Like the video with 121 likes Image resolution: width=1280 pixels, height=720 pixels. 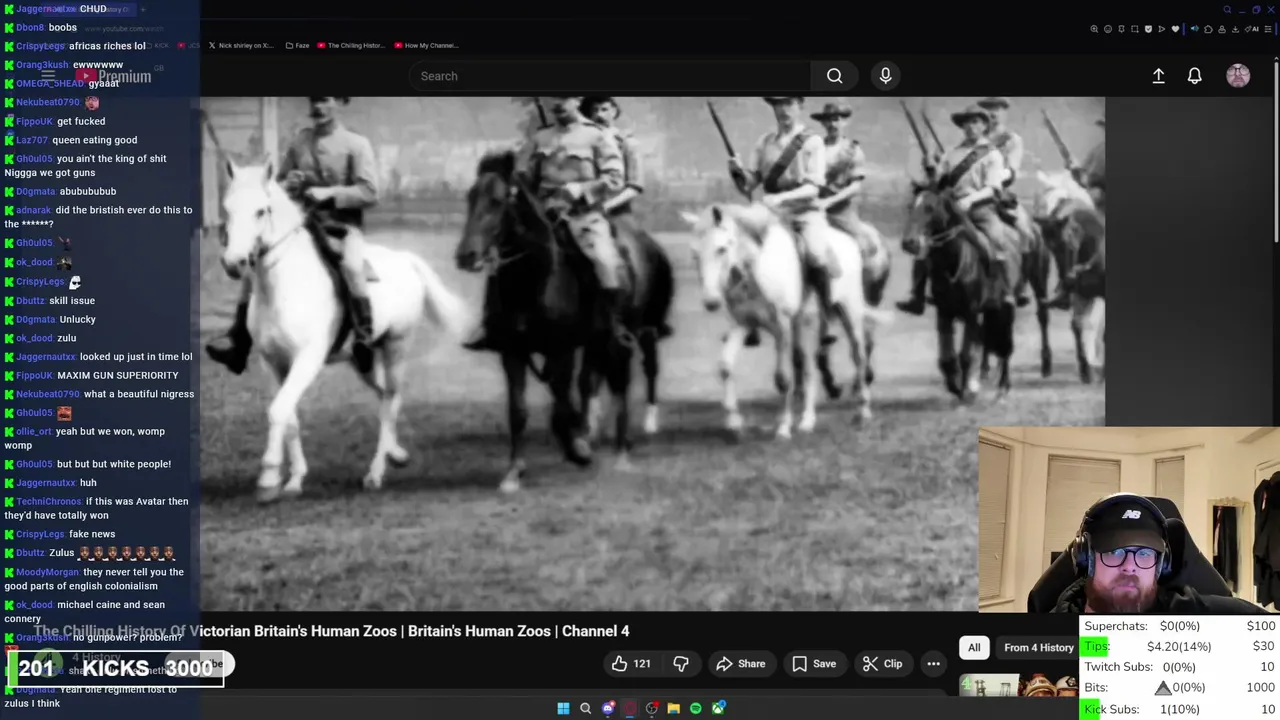(x=631, y=664)
